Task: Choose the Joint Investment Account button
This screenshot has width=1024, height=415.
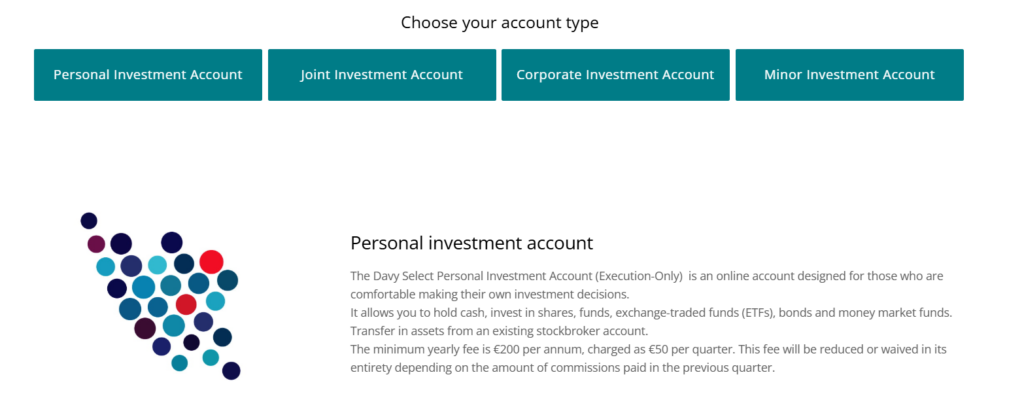Action: 382,75
